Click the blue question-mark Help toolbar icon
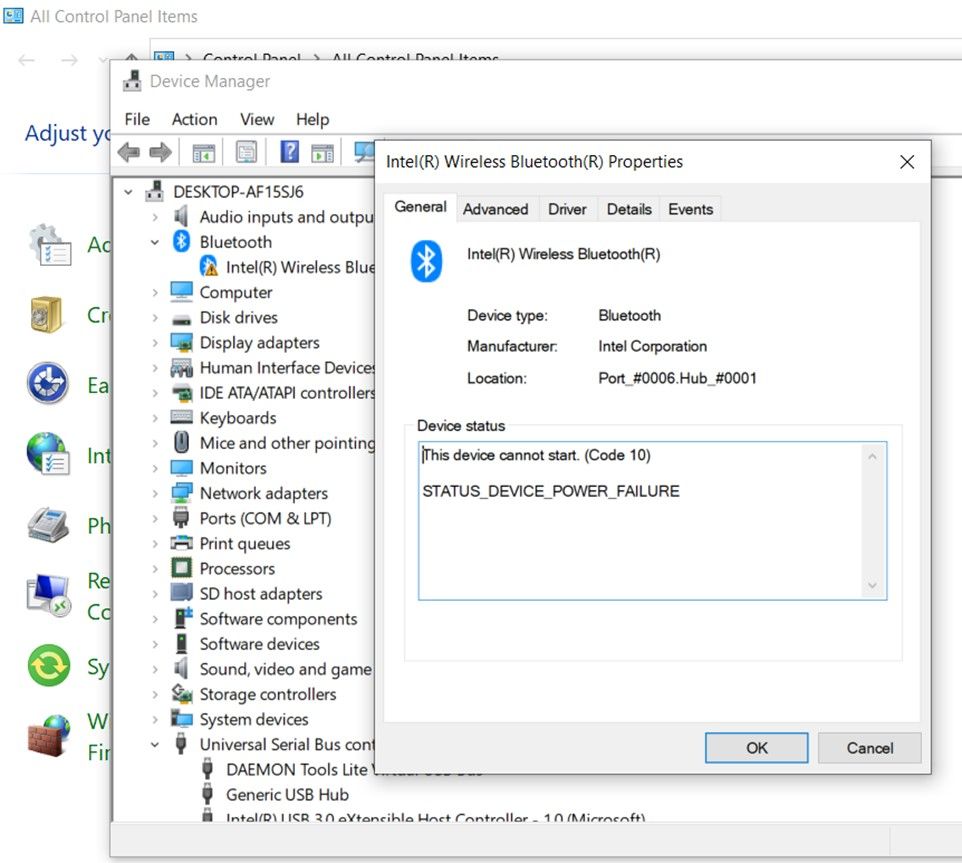This screenshot has width=962, height=863. 290,152
